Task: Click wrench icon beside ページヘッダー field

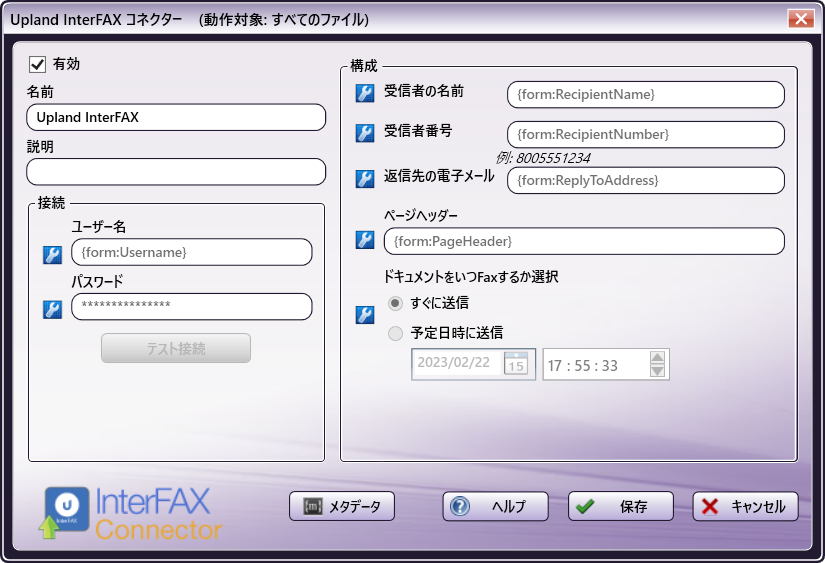Action: point(365,240)
